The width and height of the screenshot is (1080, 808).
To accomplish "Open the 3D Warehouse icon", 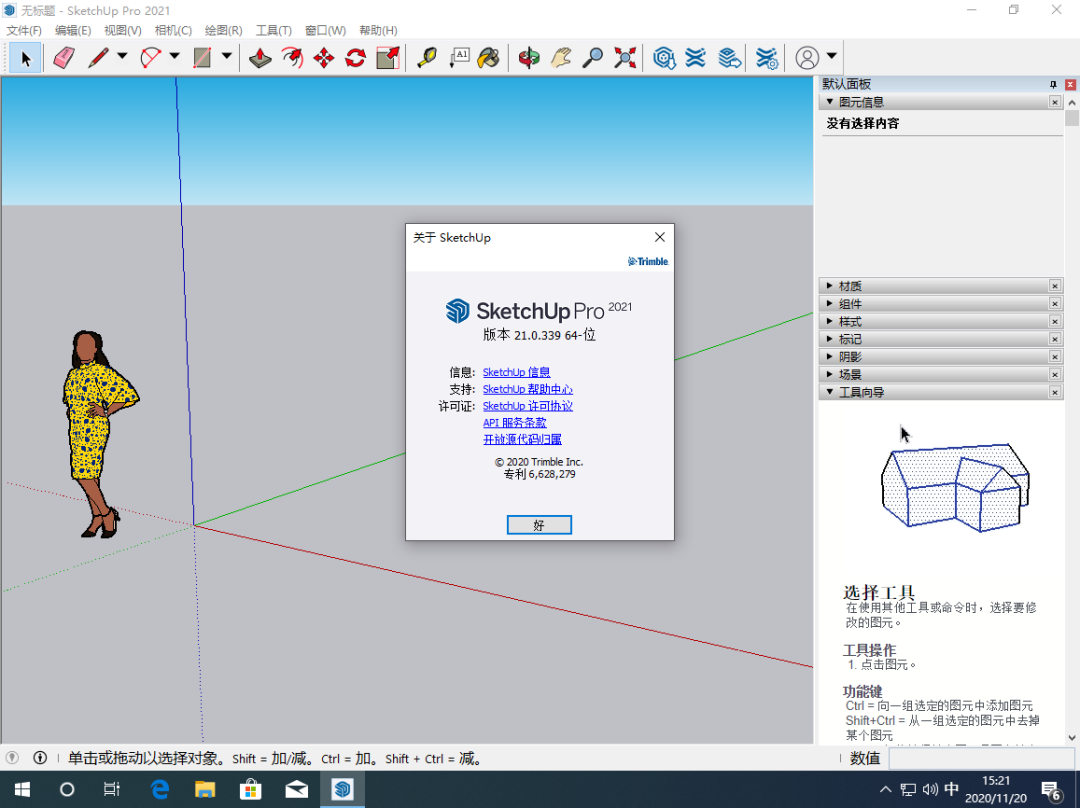I will click(x=664, y=57).
